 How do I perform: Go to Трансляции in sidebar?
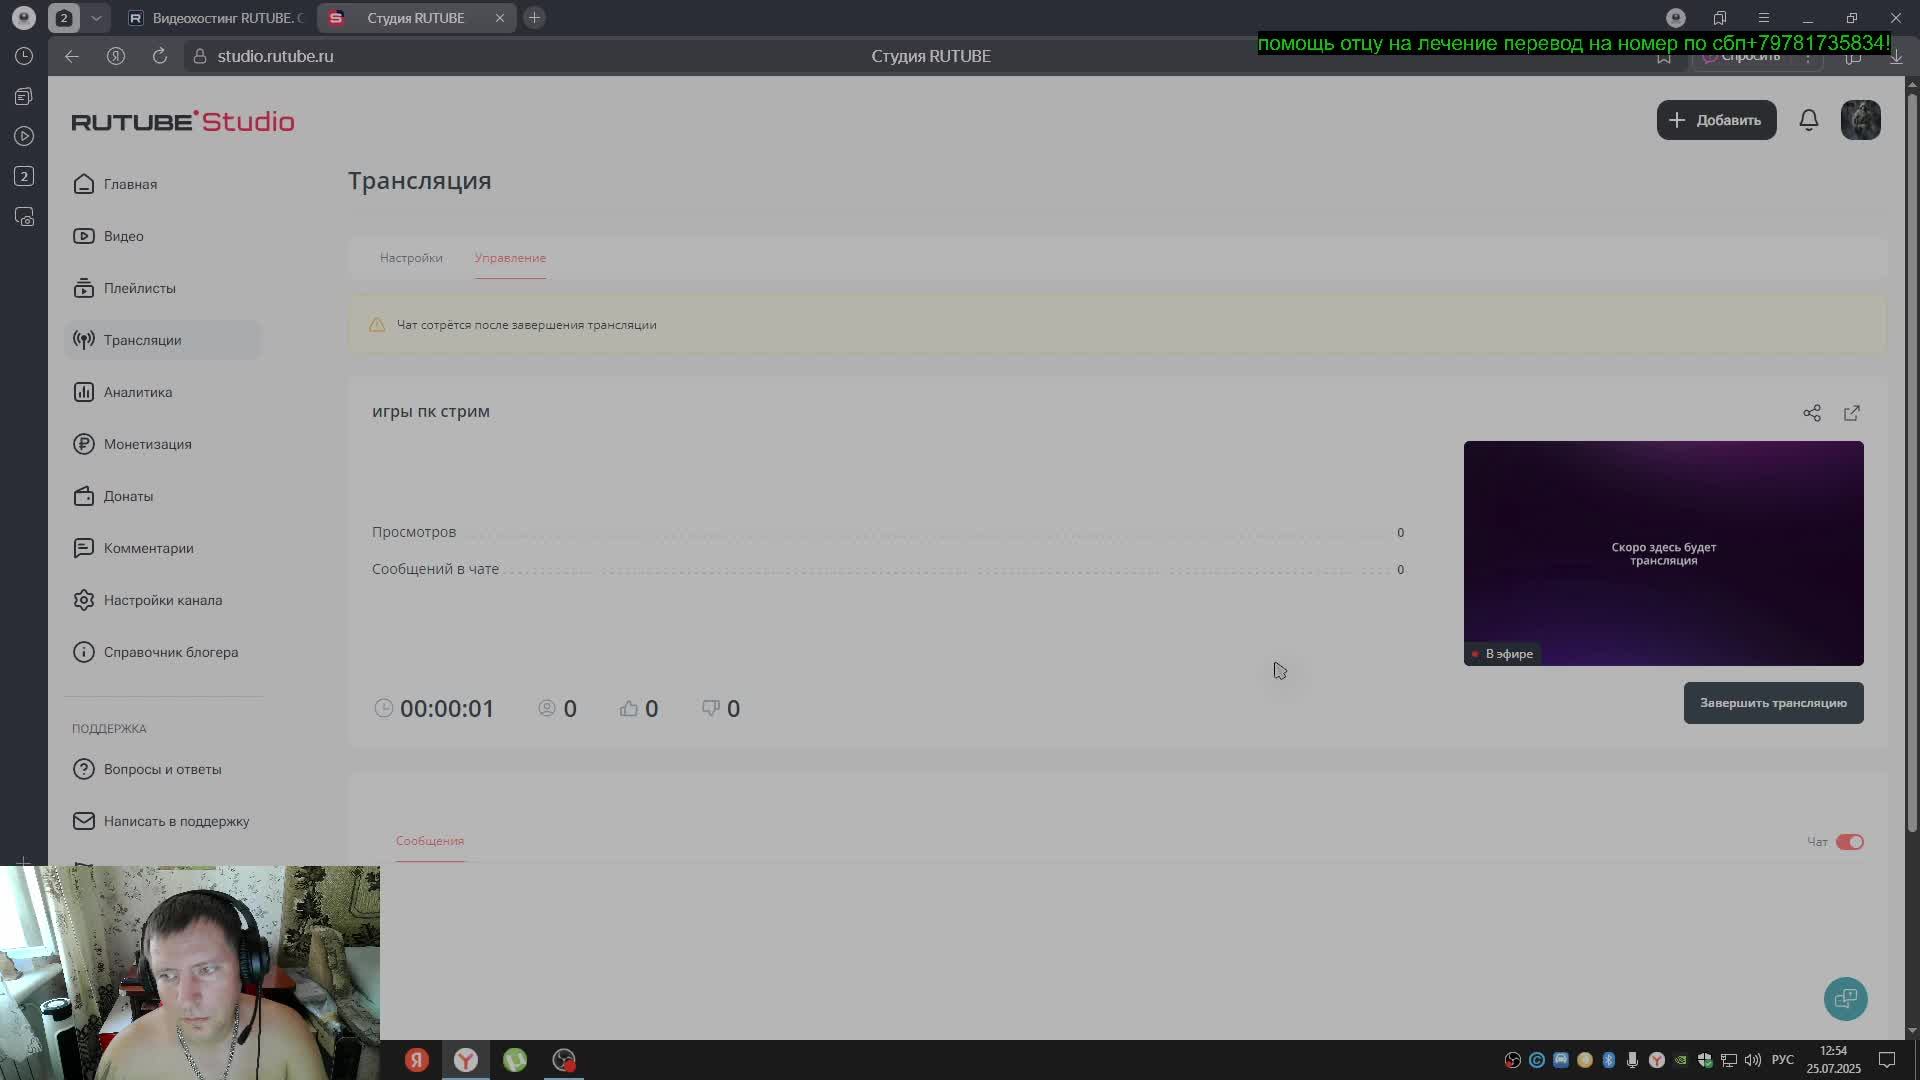click(x=142, y=340)
